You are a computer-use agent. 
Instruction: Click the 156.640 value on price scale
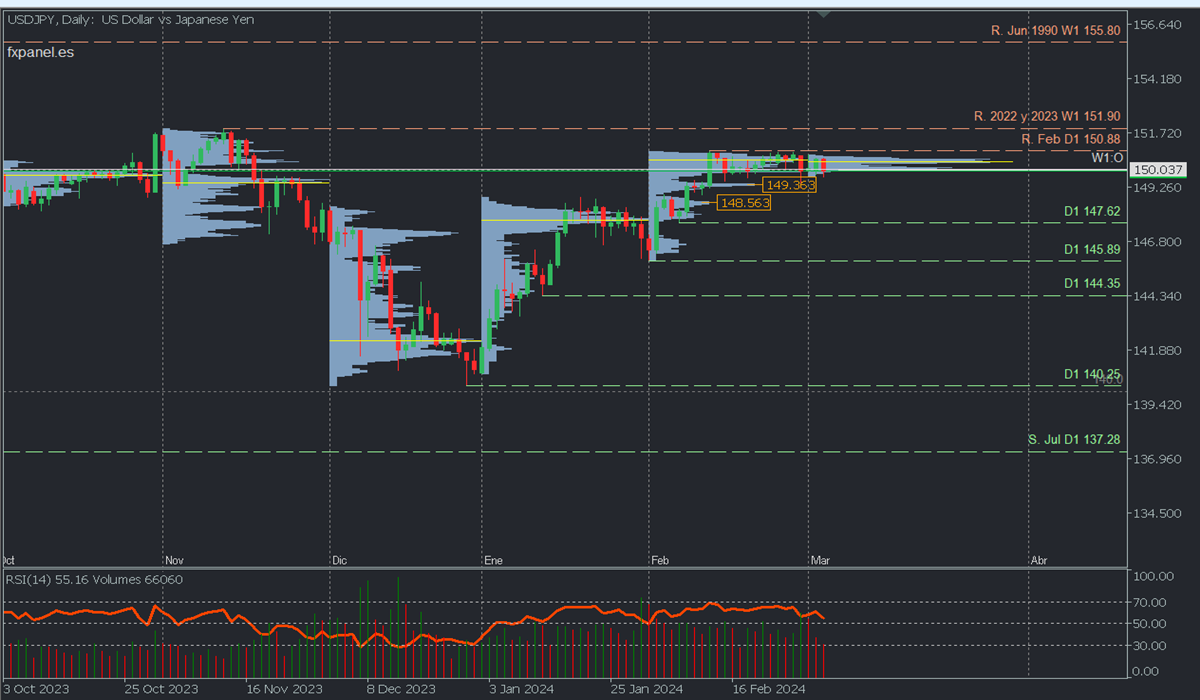click(x=1154, y=24)
